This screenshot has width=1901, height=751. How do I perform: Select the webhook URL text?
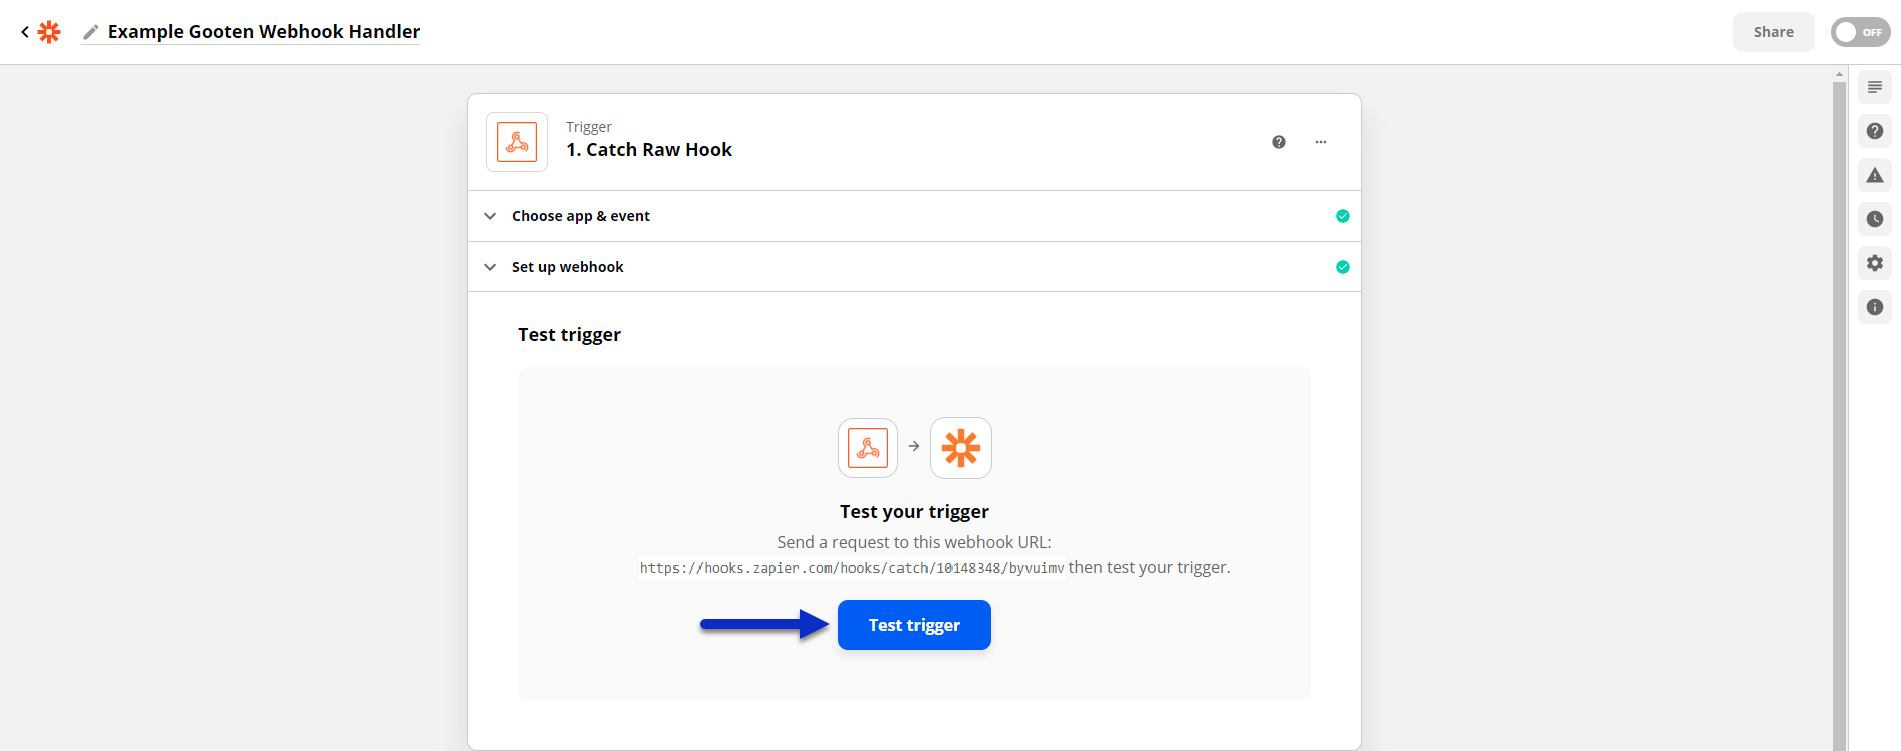[852, 568]
